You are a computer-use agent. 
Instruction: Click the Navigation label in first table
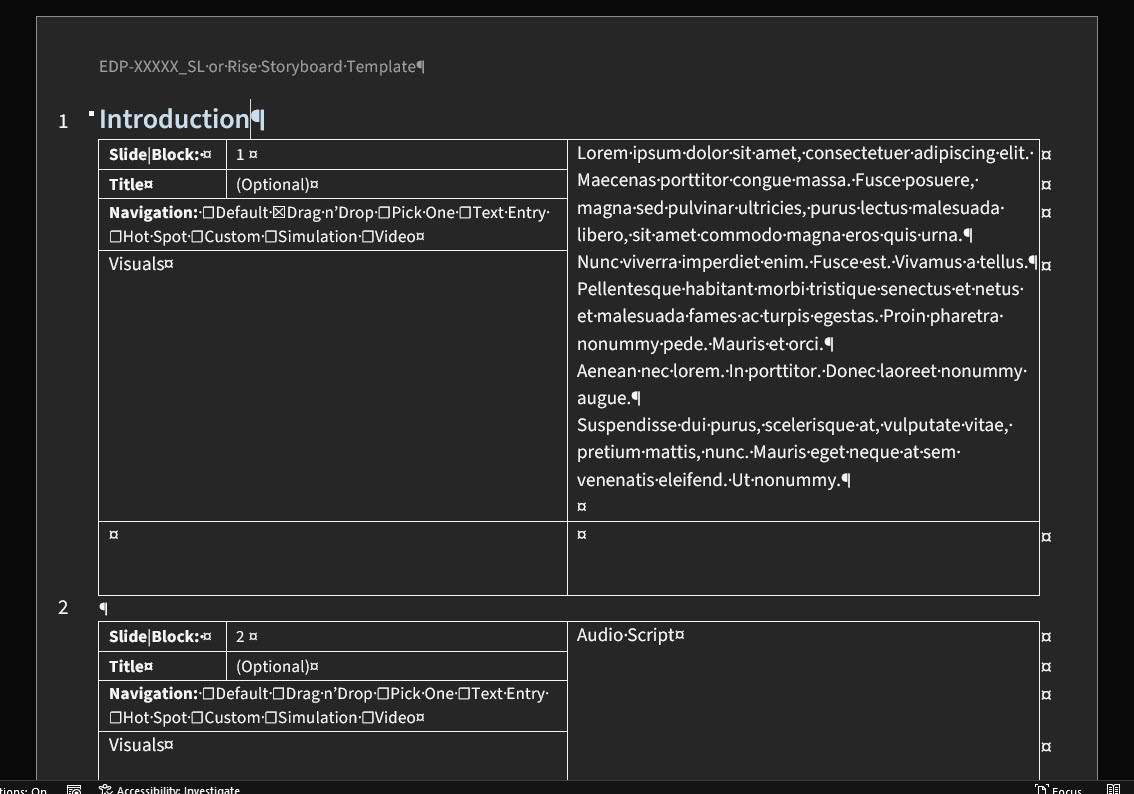tap(153, 213)
